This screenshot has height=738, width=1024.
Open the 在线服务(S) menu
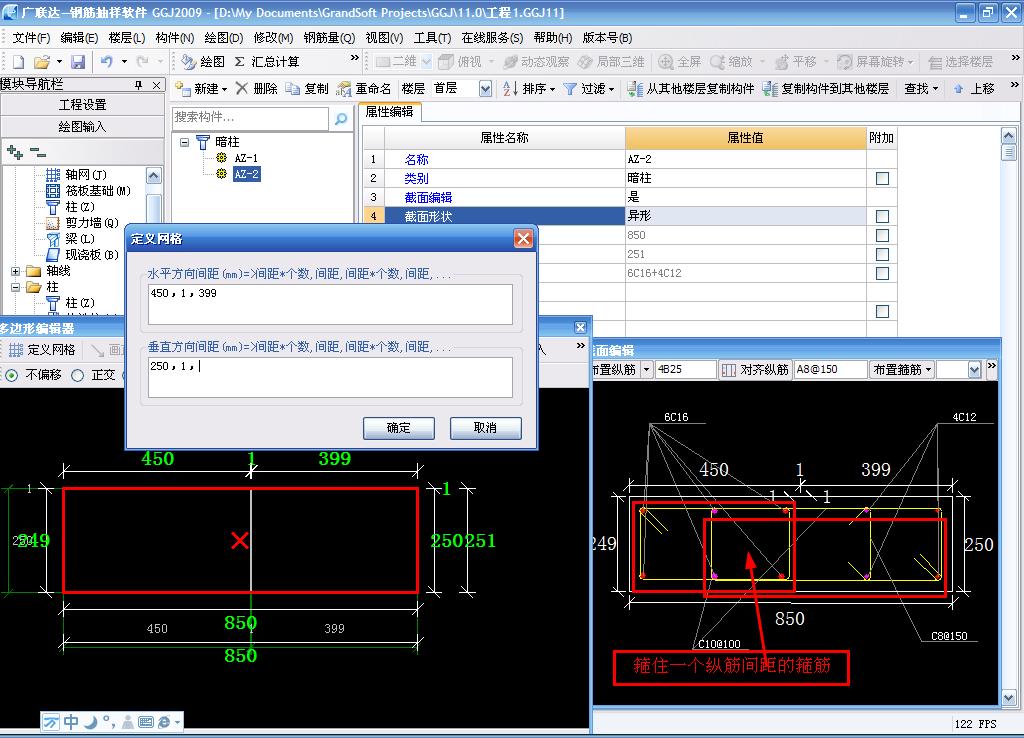click(x=492, y=38)
